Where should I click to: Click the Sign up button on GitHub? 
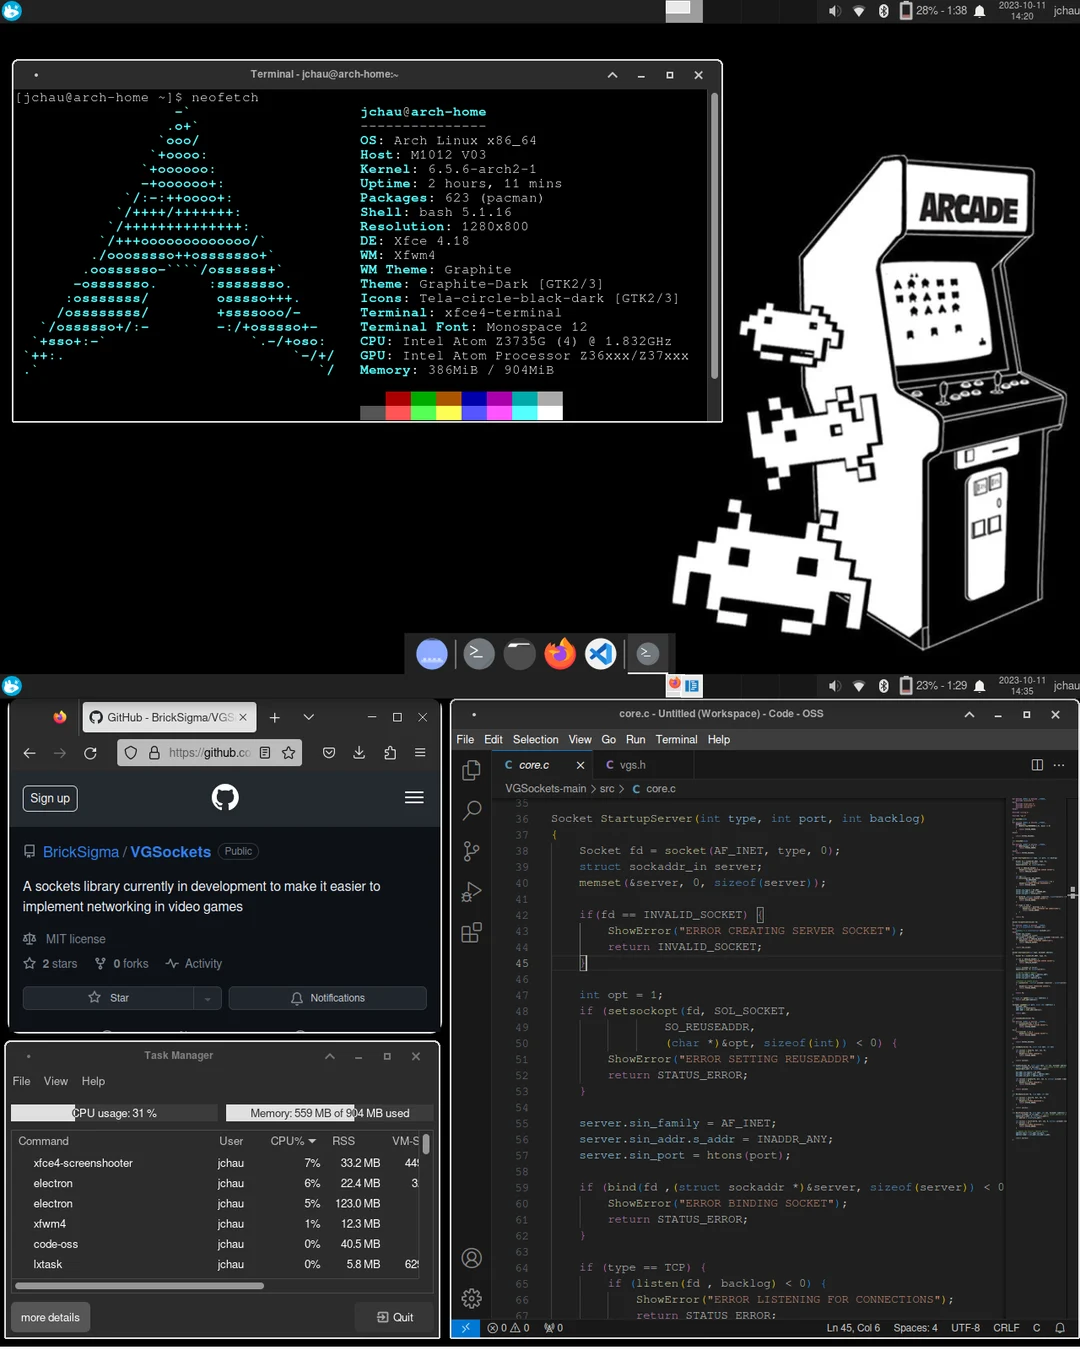pos(49,798)
